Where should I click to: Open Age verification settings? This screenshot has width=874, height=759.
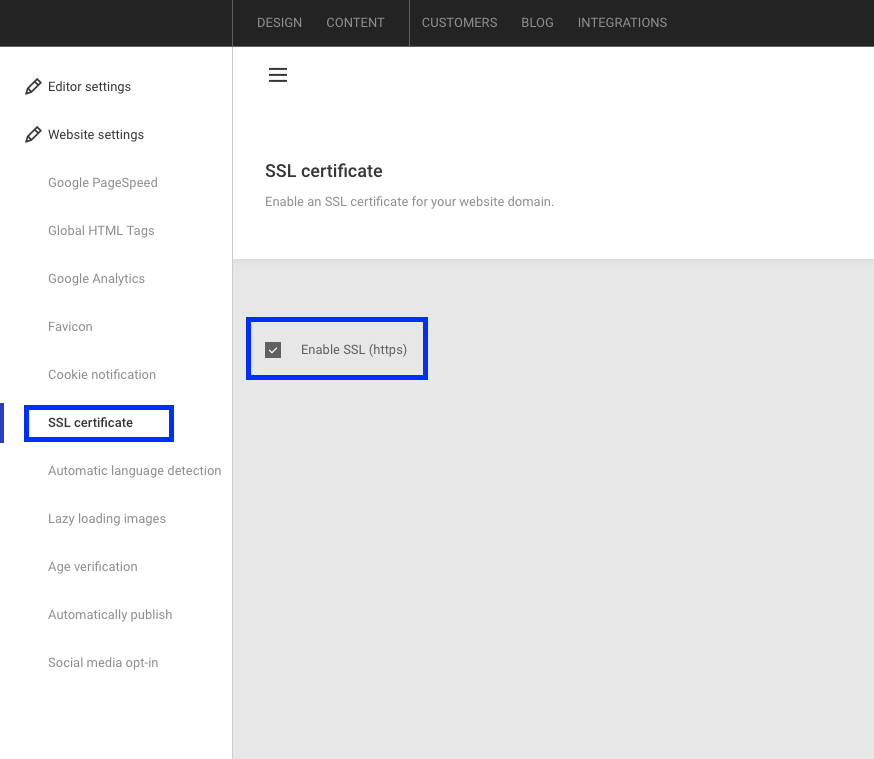pyautogui.click(x=93, y=567)
